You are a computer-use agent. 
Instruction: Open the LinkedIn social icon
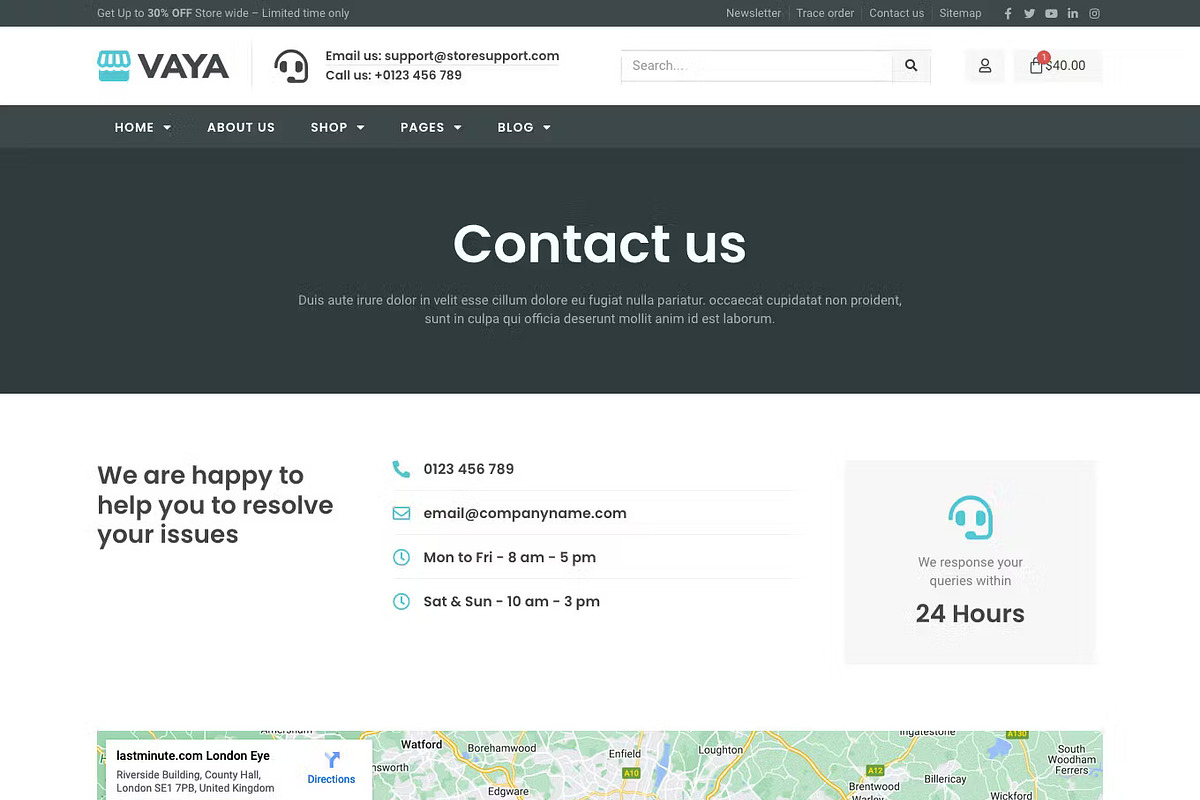tap(1073, 13)
